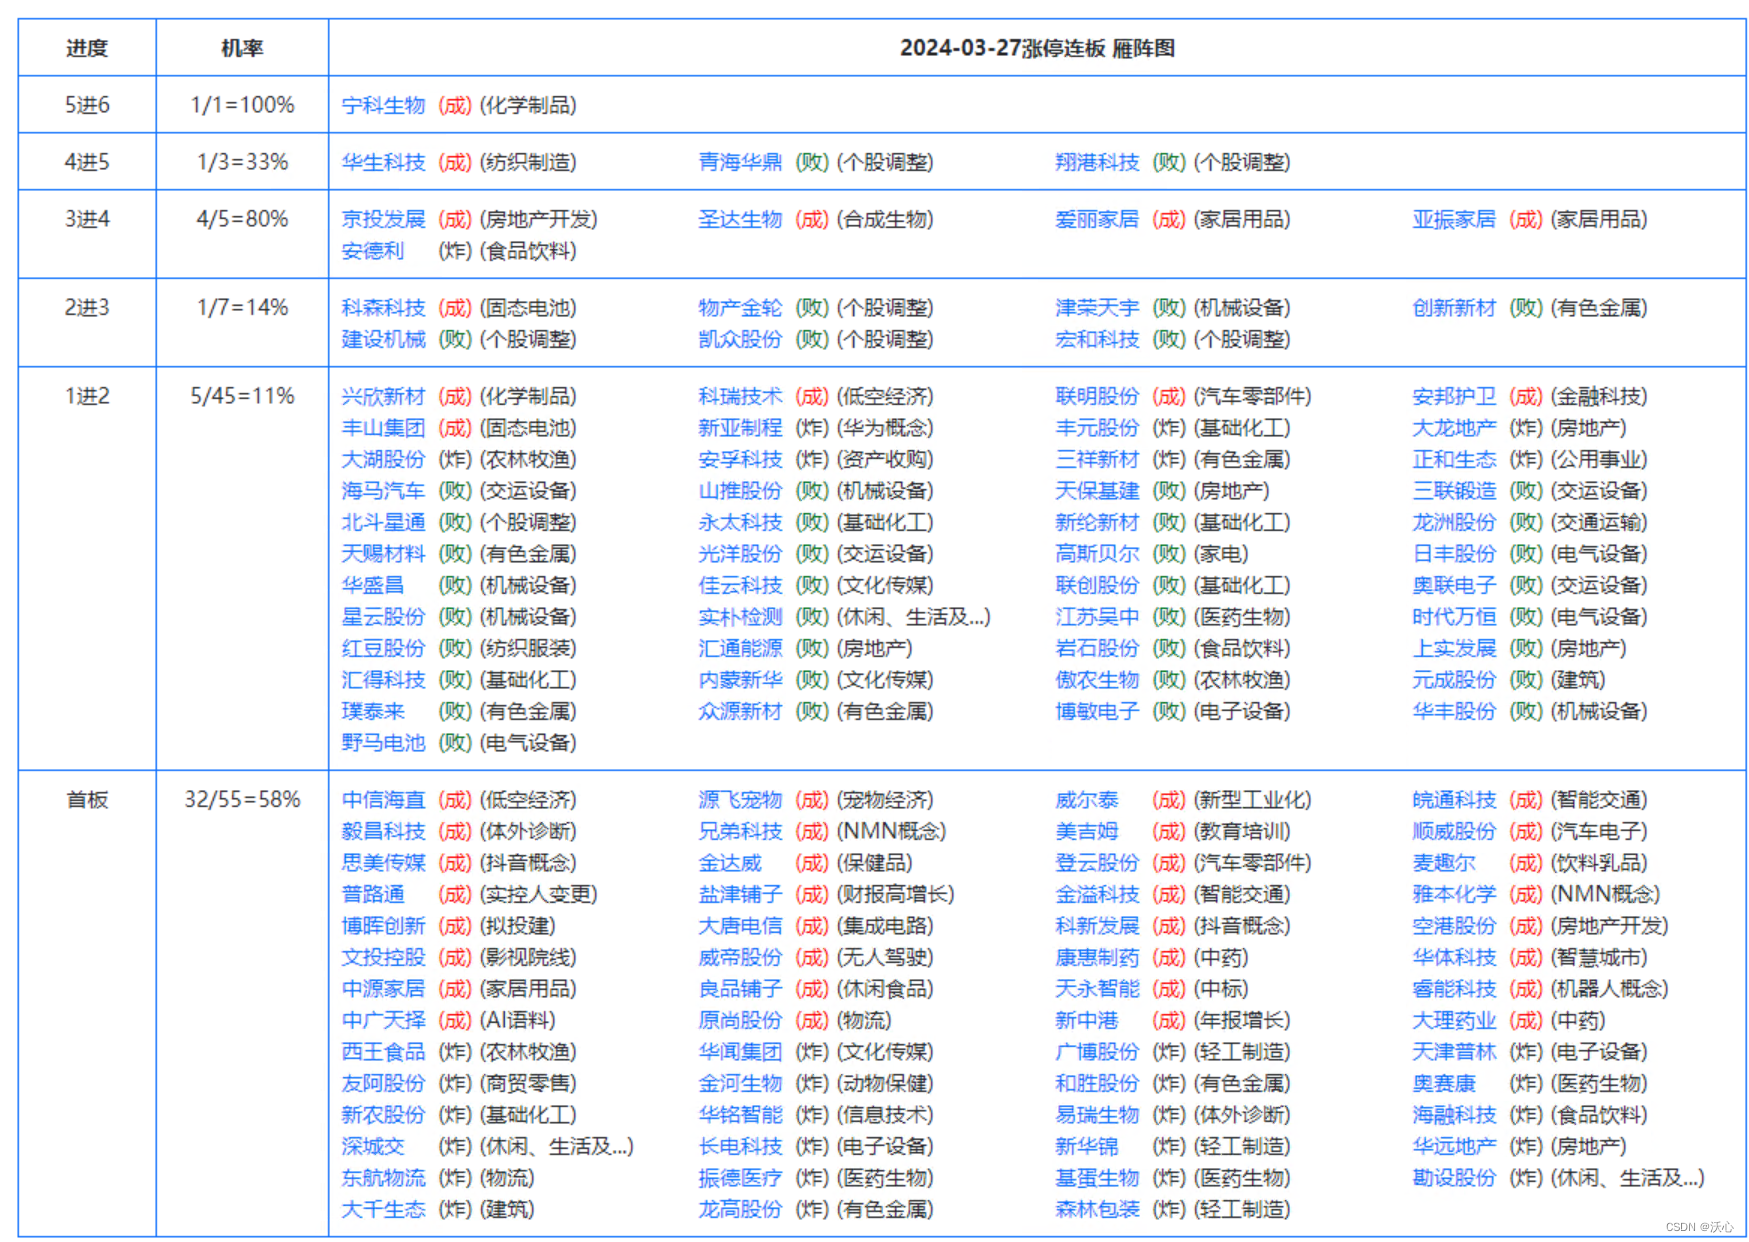Select the 思美传媒 link
Viewport: 1749px width, 1242px height.
(x=383, y=863)
